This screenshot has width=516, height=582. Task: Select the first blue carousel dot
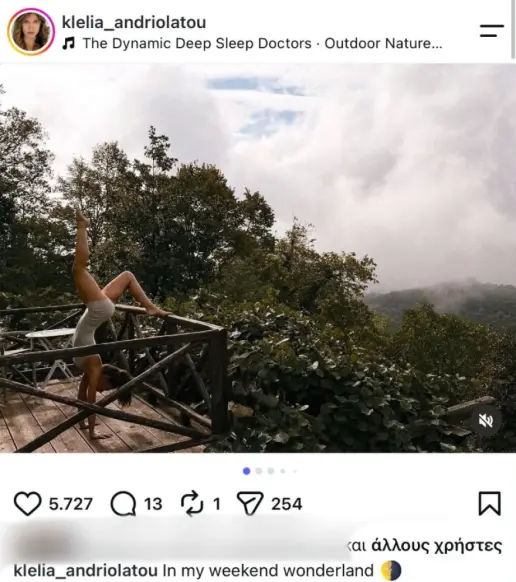246,471
